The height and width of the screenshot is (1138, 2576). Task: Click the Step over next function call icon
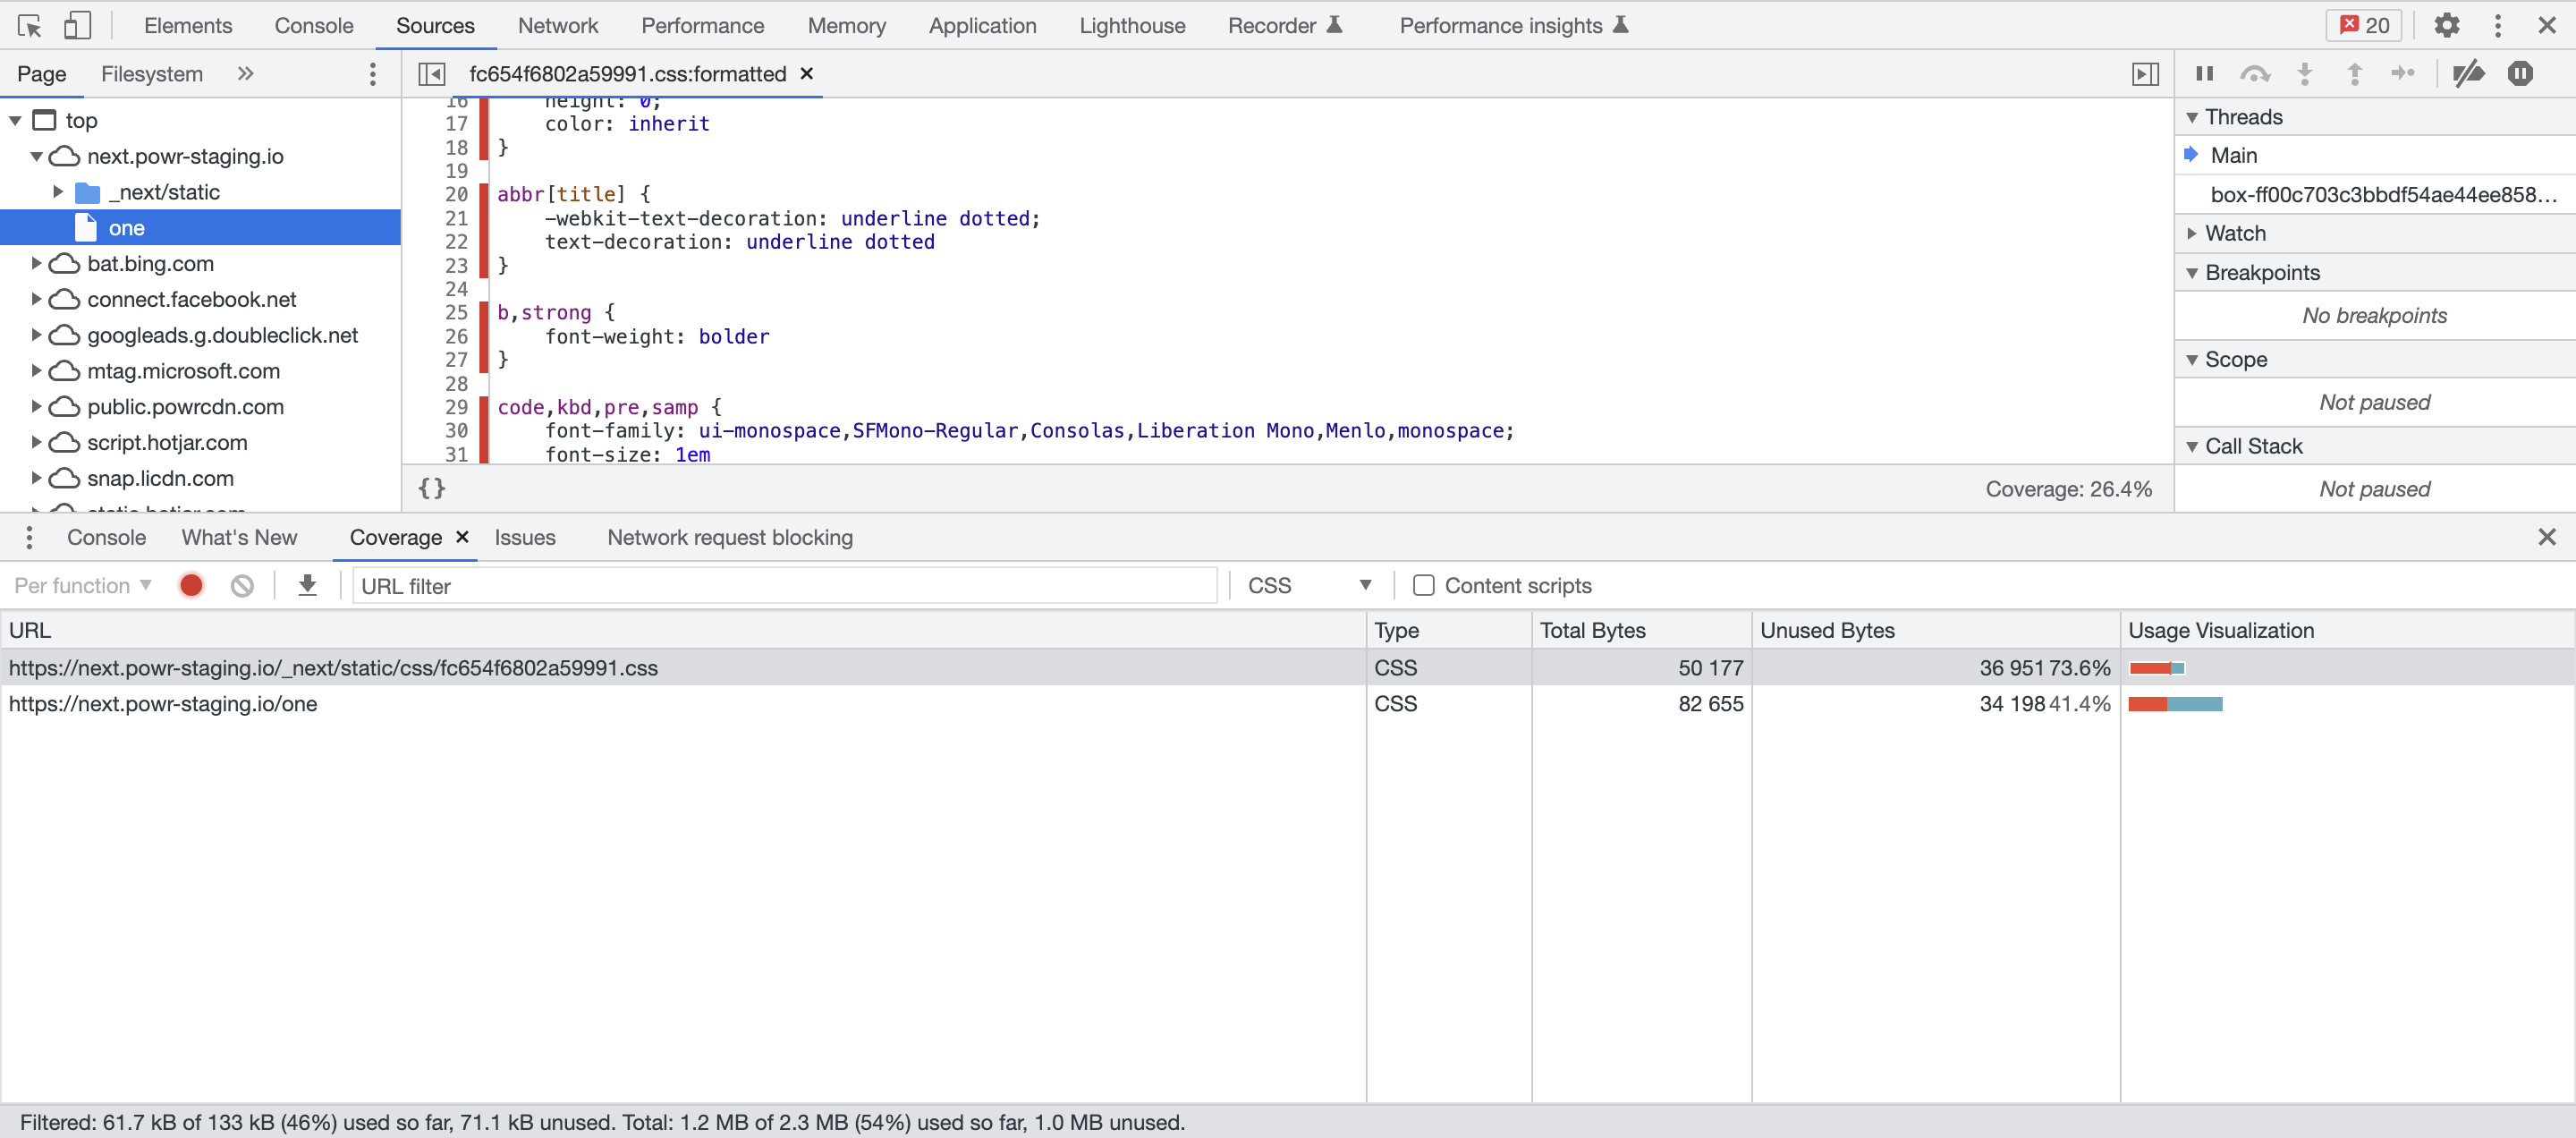pos(2255,73)
